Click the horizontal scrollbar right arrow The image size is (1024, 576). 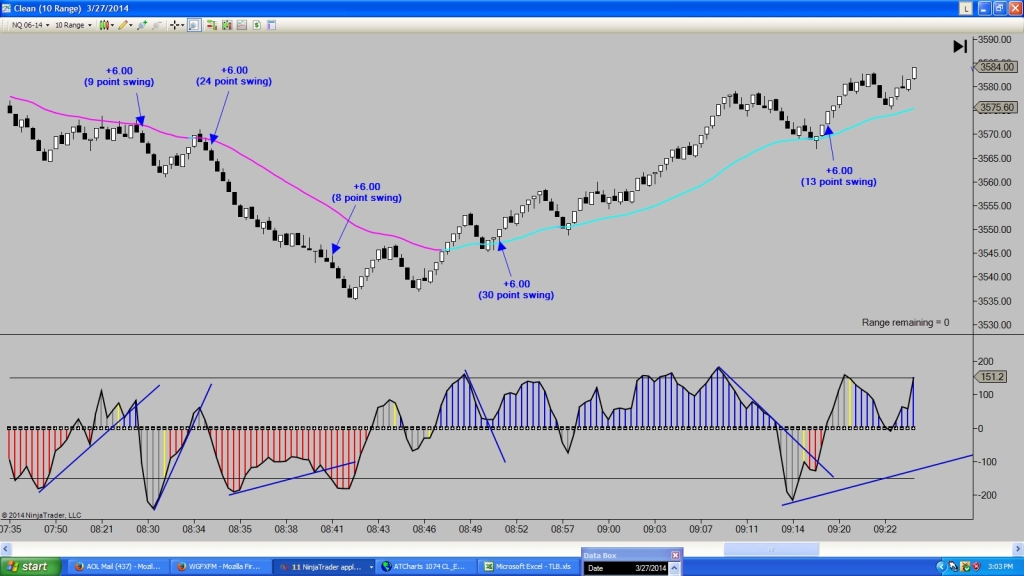1017,549
